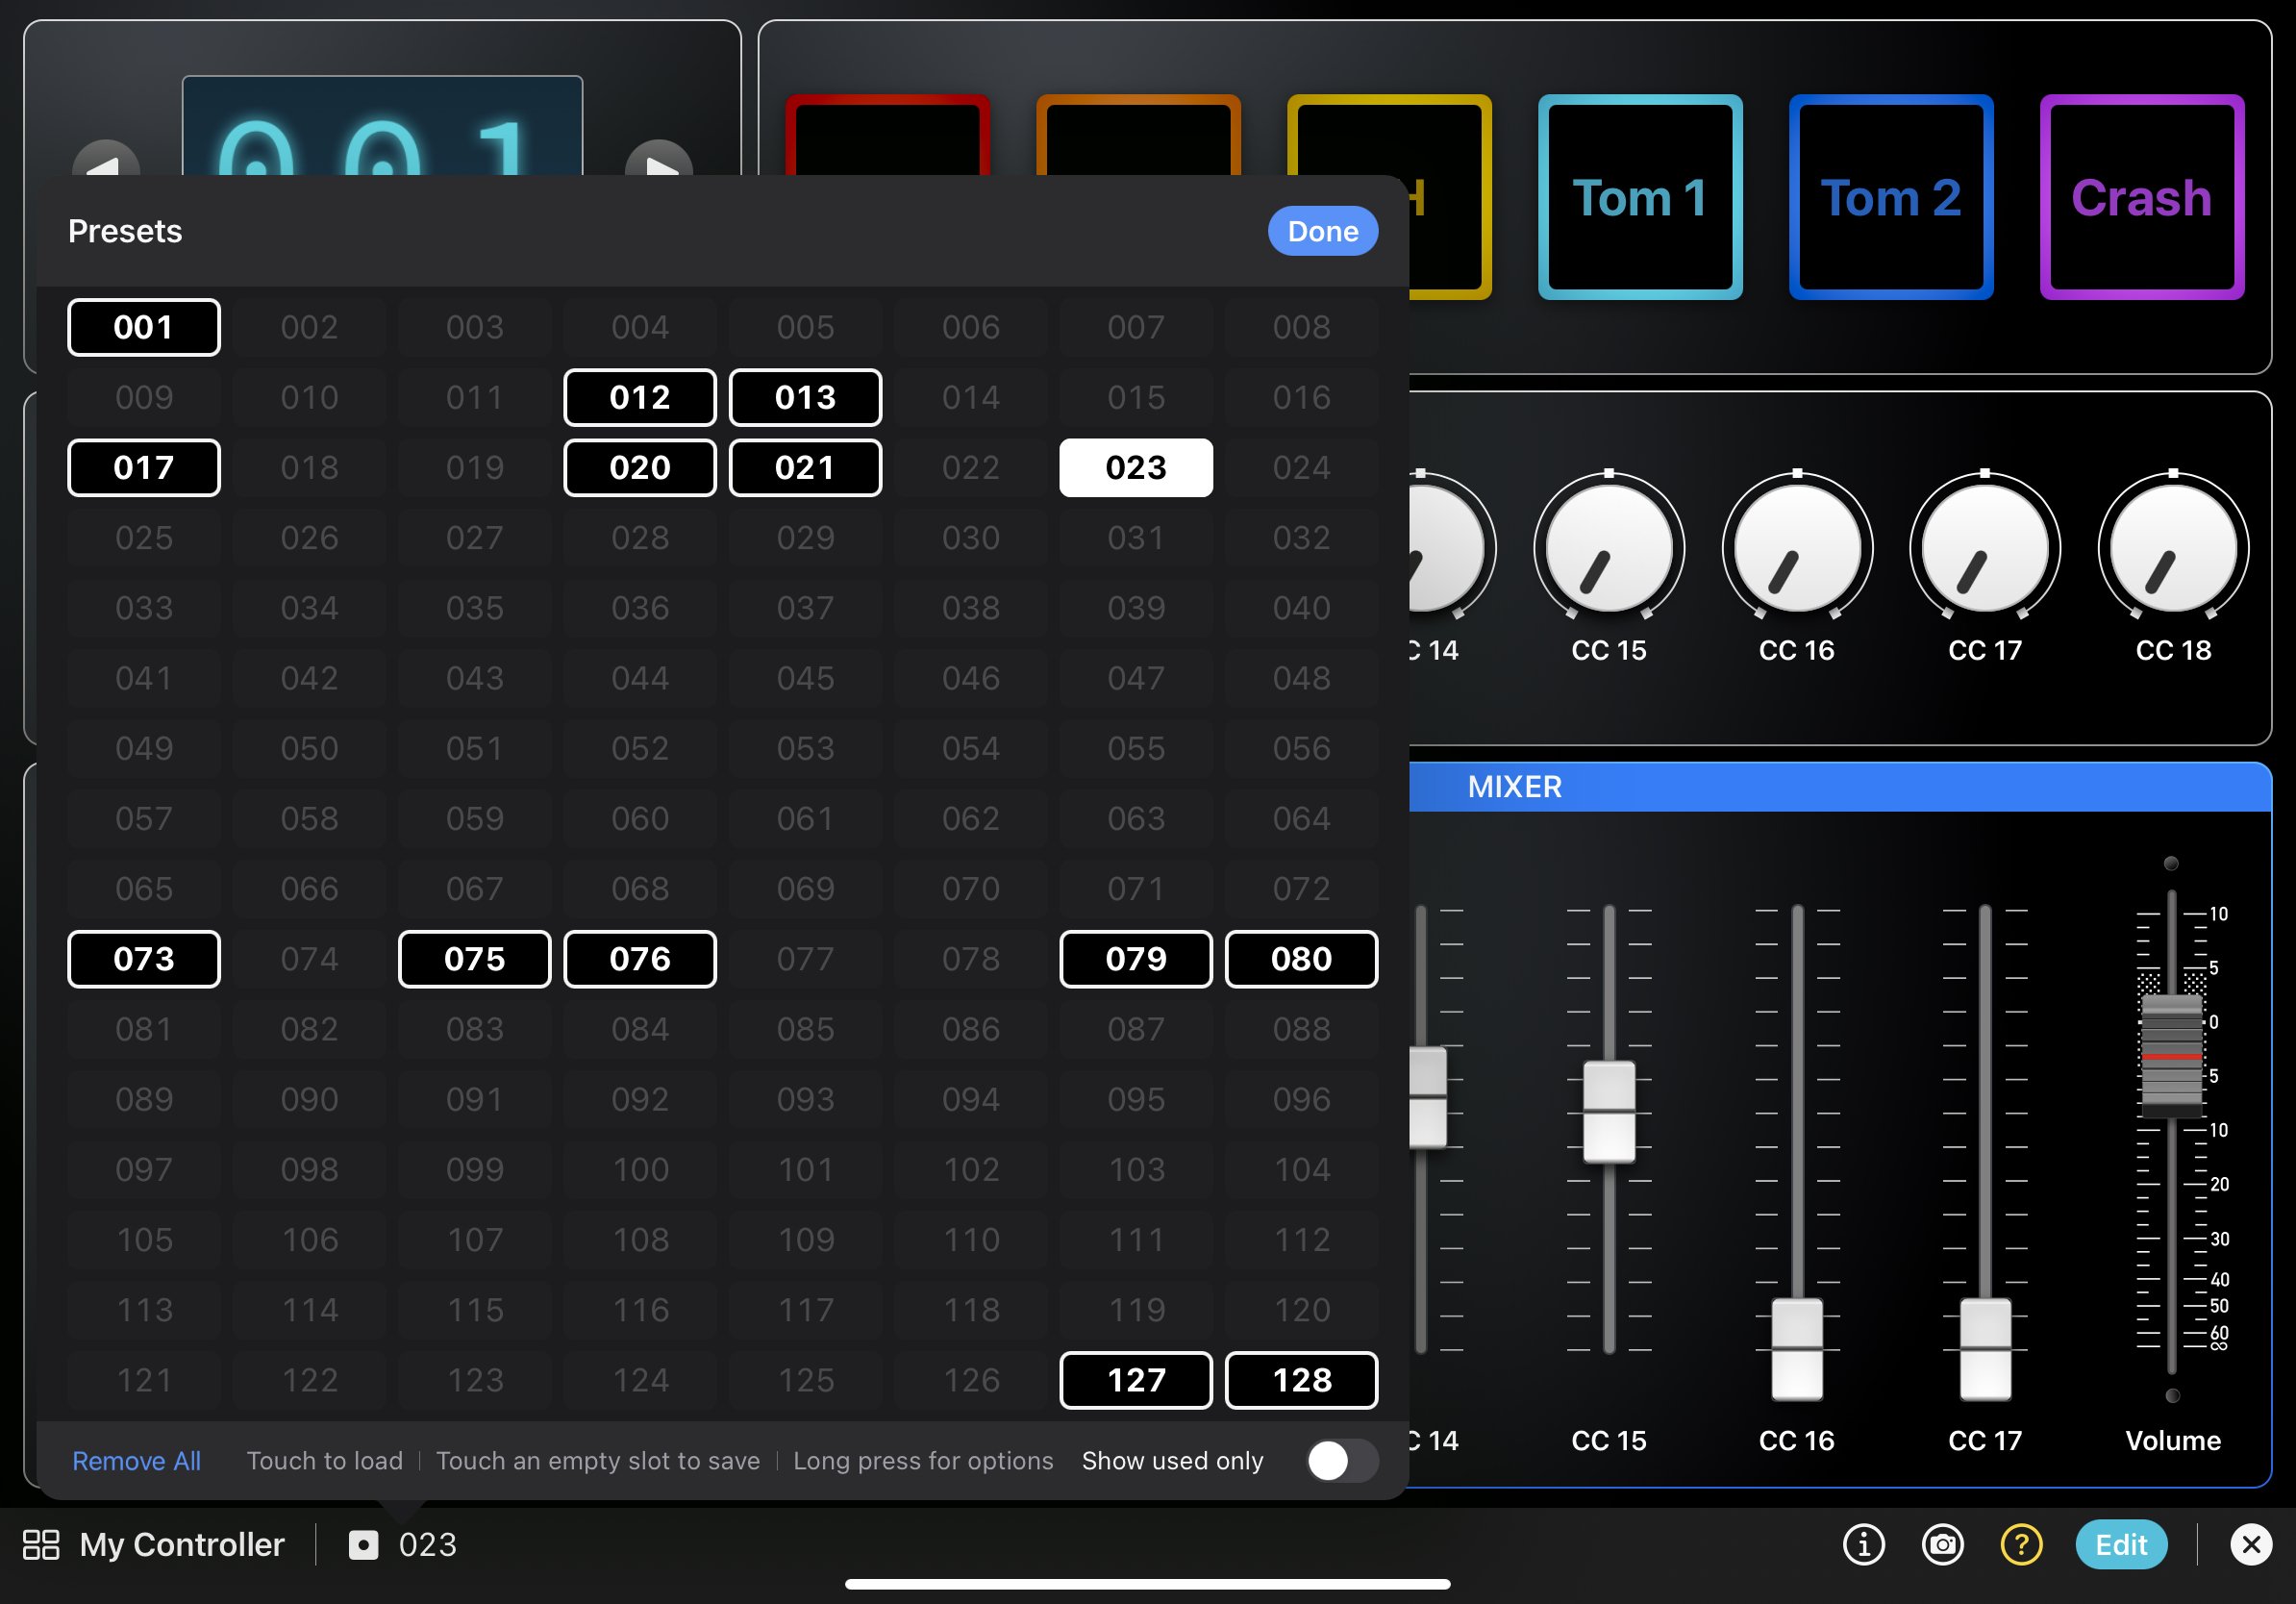Load preset 128
Viewport: 2296px width, 1604px height.
point(1301,1380)
